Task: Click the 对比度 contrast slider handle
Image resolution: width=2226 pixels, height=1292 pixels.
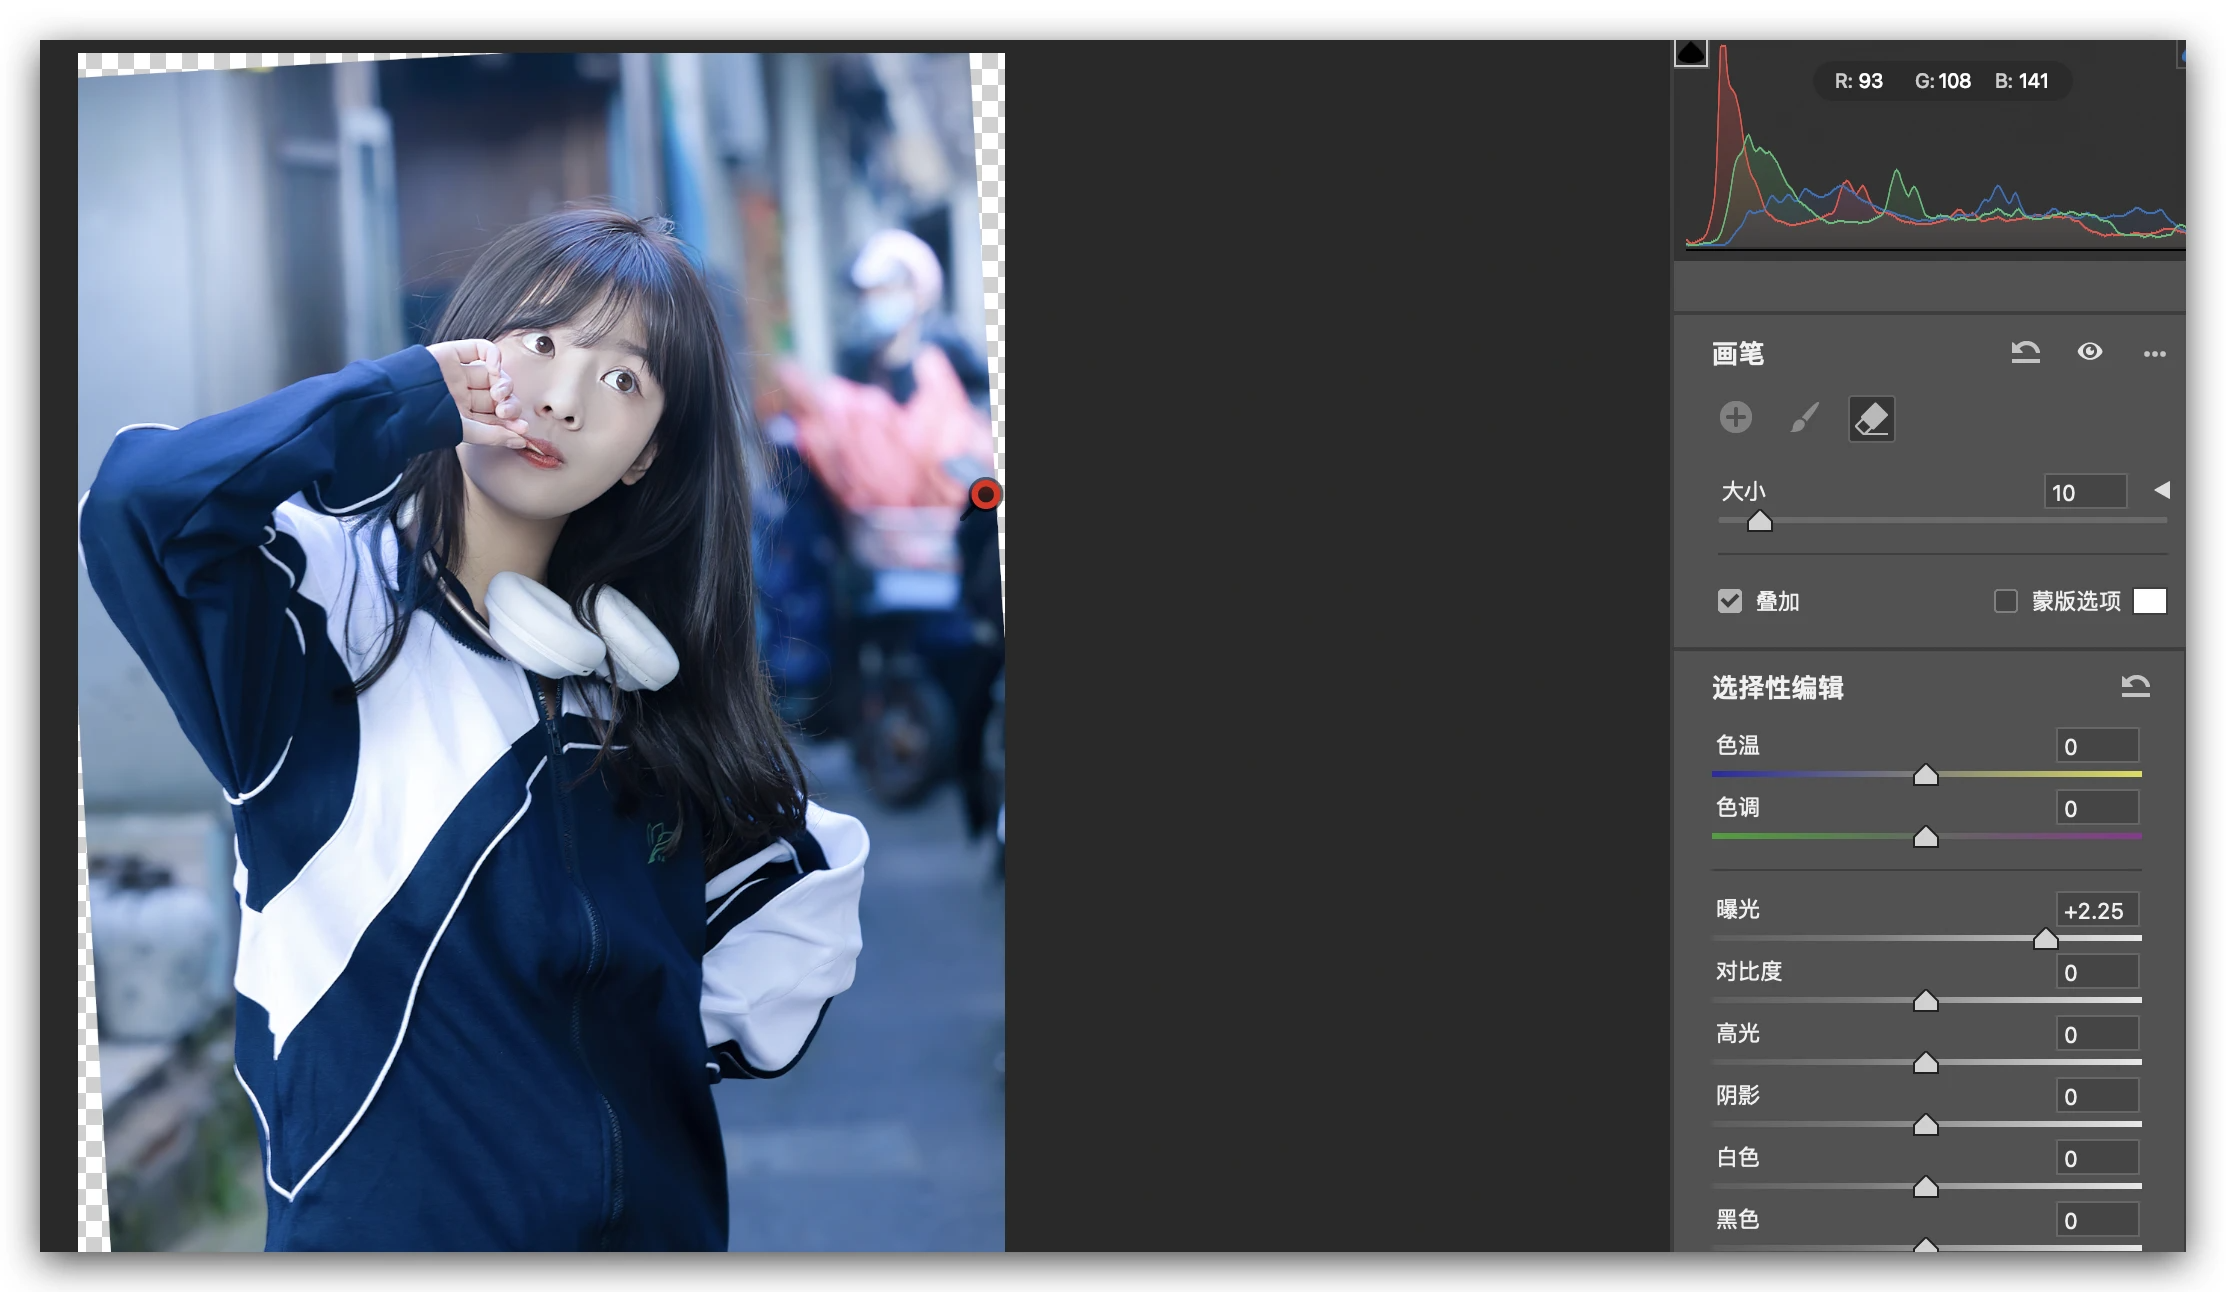Action: pyautogui.click(x=1925, y=1001)
